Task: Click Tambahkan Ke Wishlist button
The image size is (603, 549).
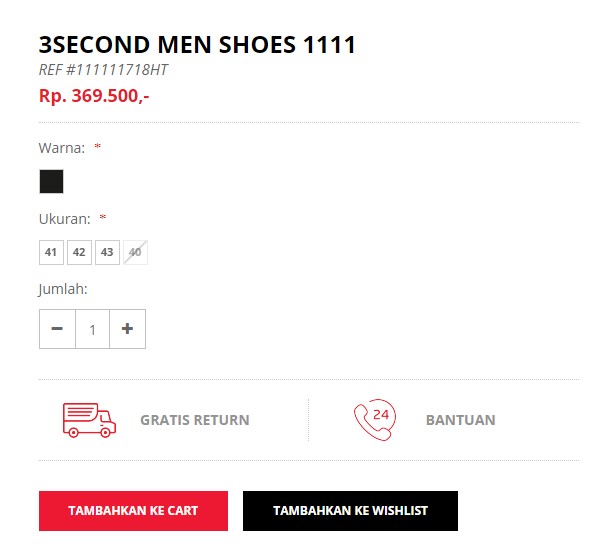Action: pos(350,511)
